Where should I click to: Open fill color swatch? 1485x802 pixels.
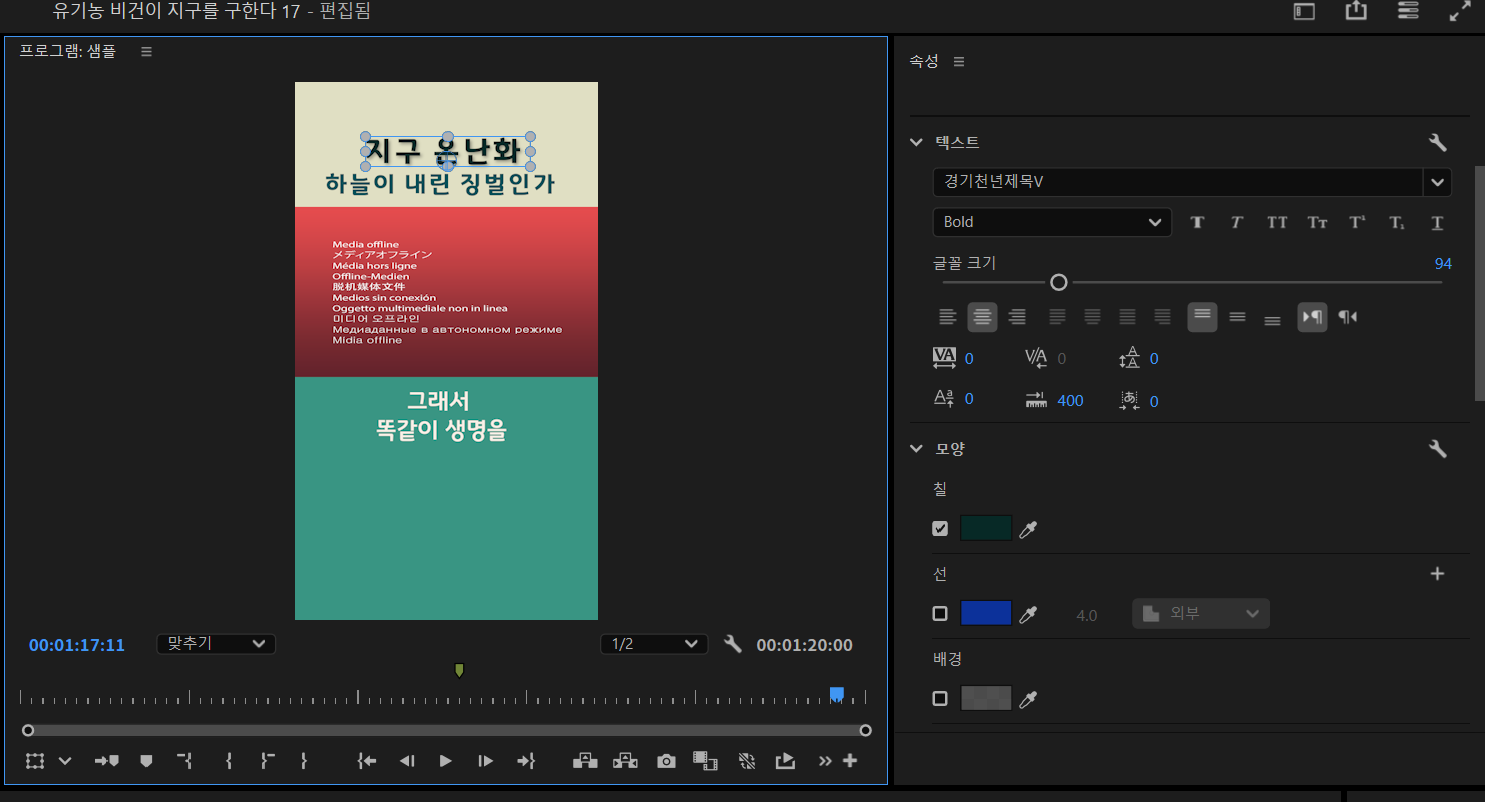(x=986, y=528)
